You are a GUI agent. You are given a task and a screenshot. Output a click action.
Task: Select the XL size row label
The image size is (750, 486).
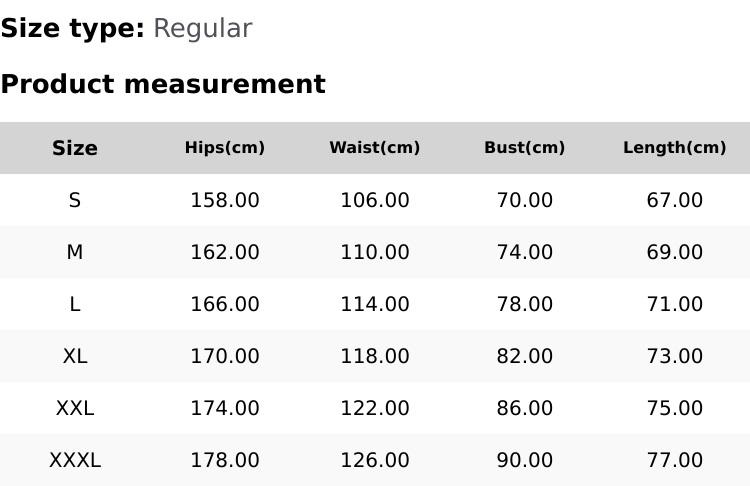(75, 356)
